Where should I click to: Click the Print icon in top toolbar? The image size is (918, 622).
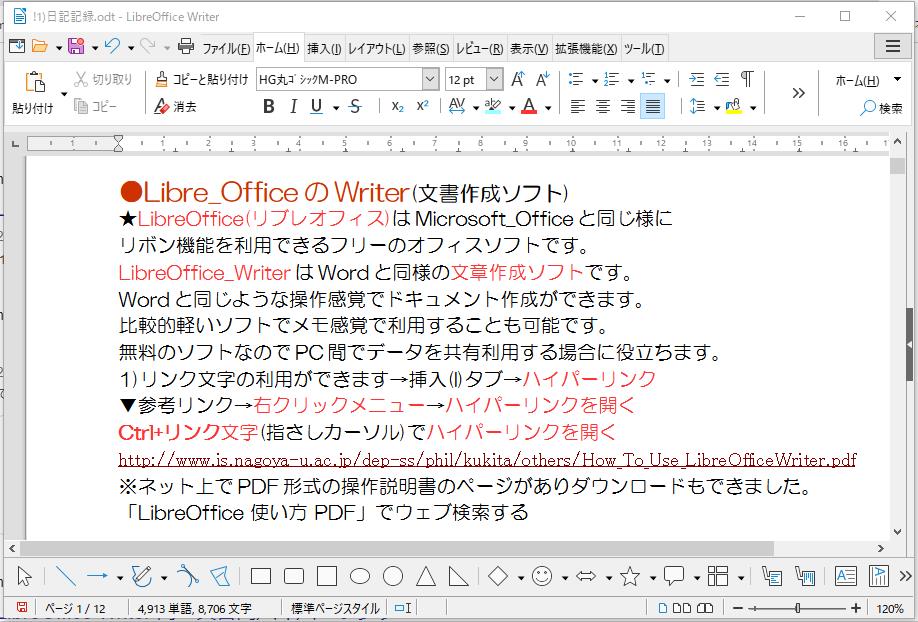tap(186, 46)
